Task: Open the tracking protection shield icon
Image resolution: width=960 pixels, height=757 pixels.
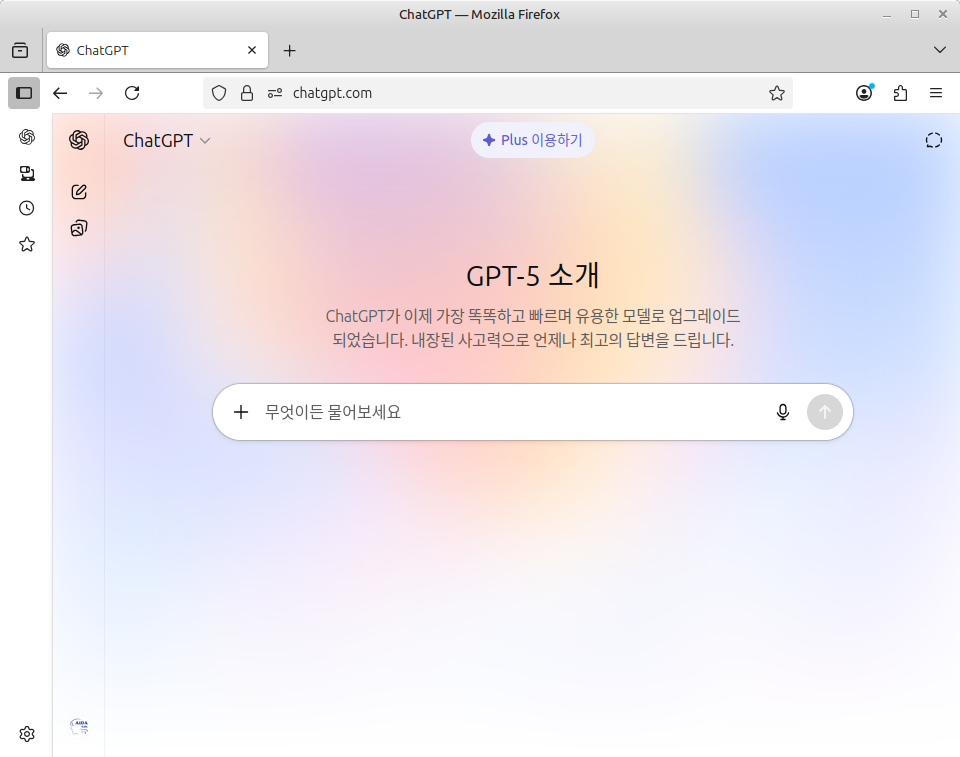Action: (219, 93)
